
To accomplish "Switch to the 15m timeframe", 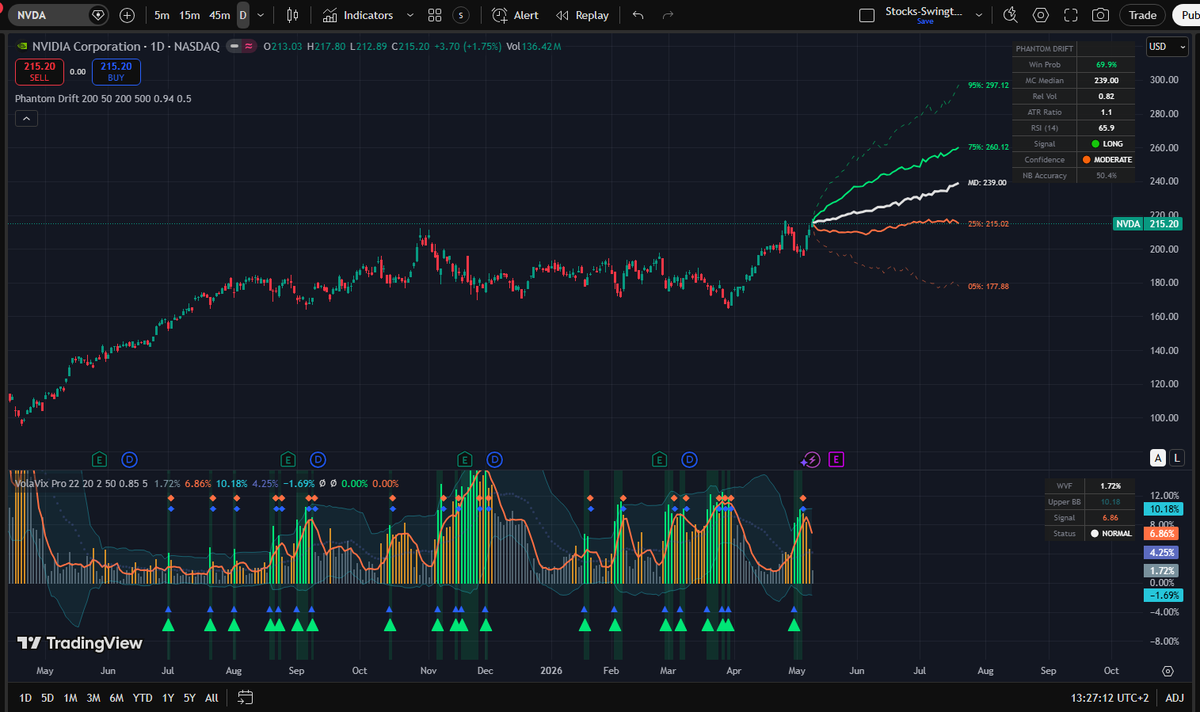I will point(190,15).
